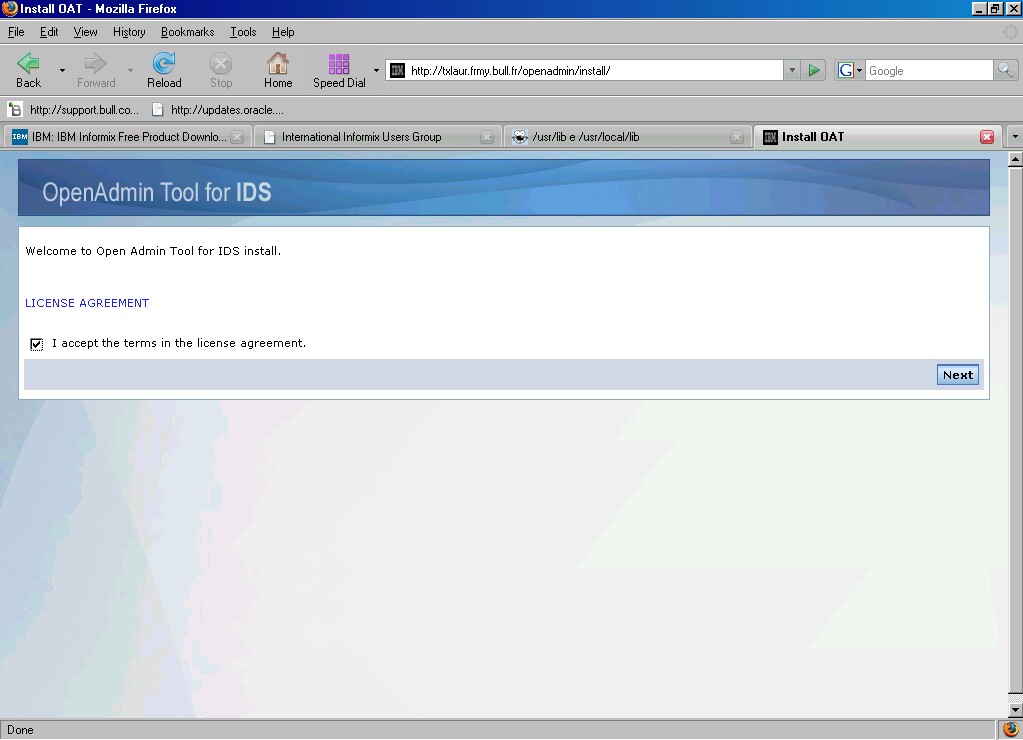Expand the search engine selector dropdown
The width and height of the screenshot is (1023, 740).
[850, 70]
